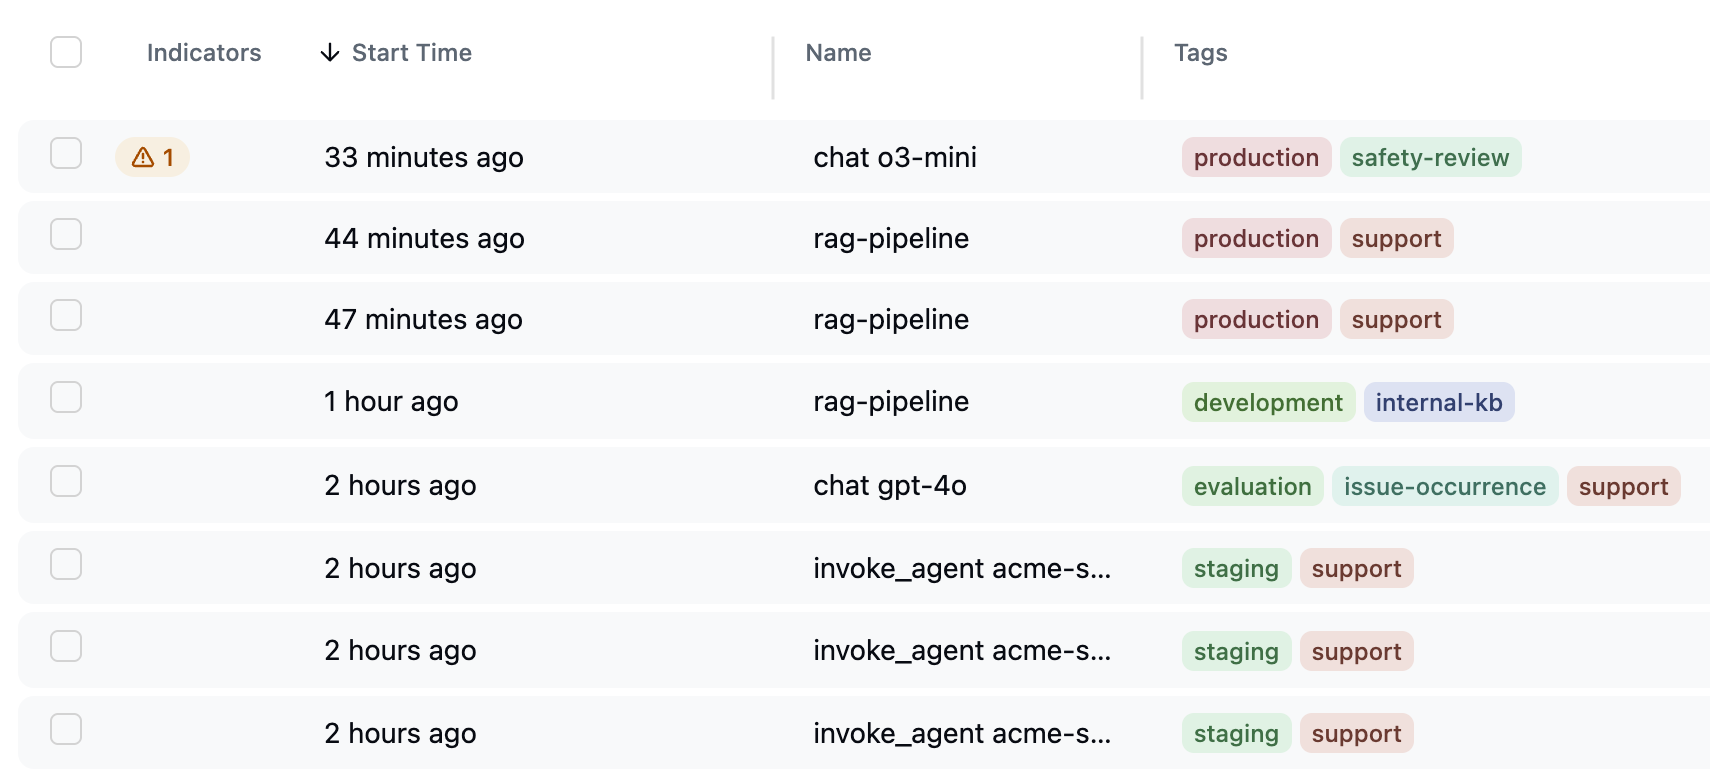Click support tag on chat gpt-4o row
Image resolution: width=1710 pixels, height=774 pixels.
[1623, 486]
